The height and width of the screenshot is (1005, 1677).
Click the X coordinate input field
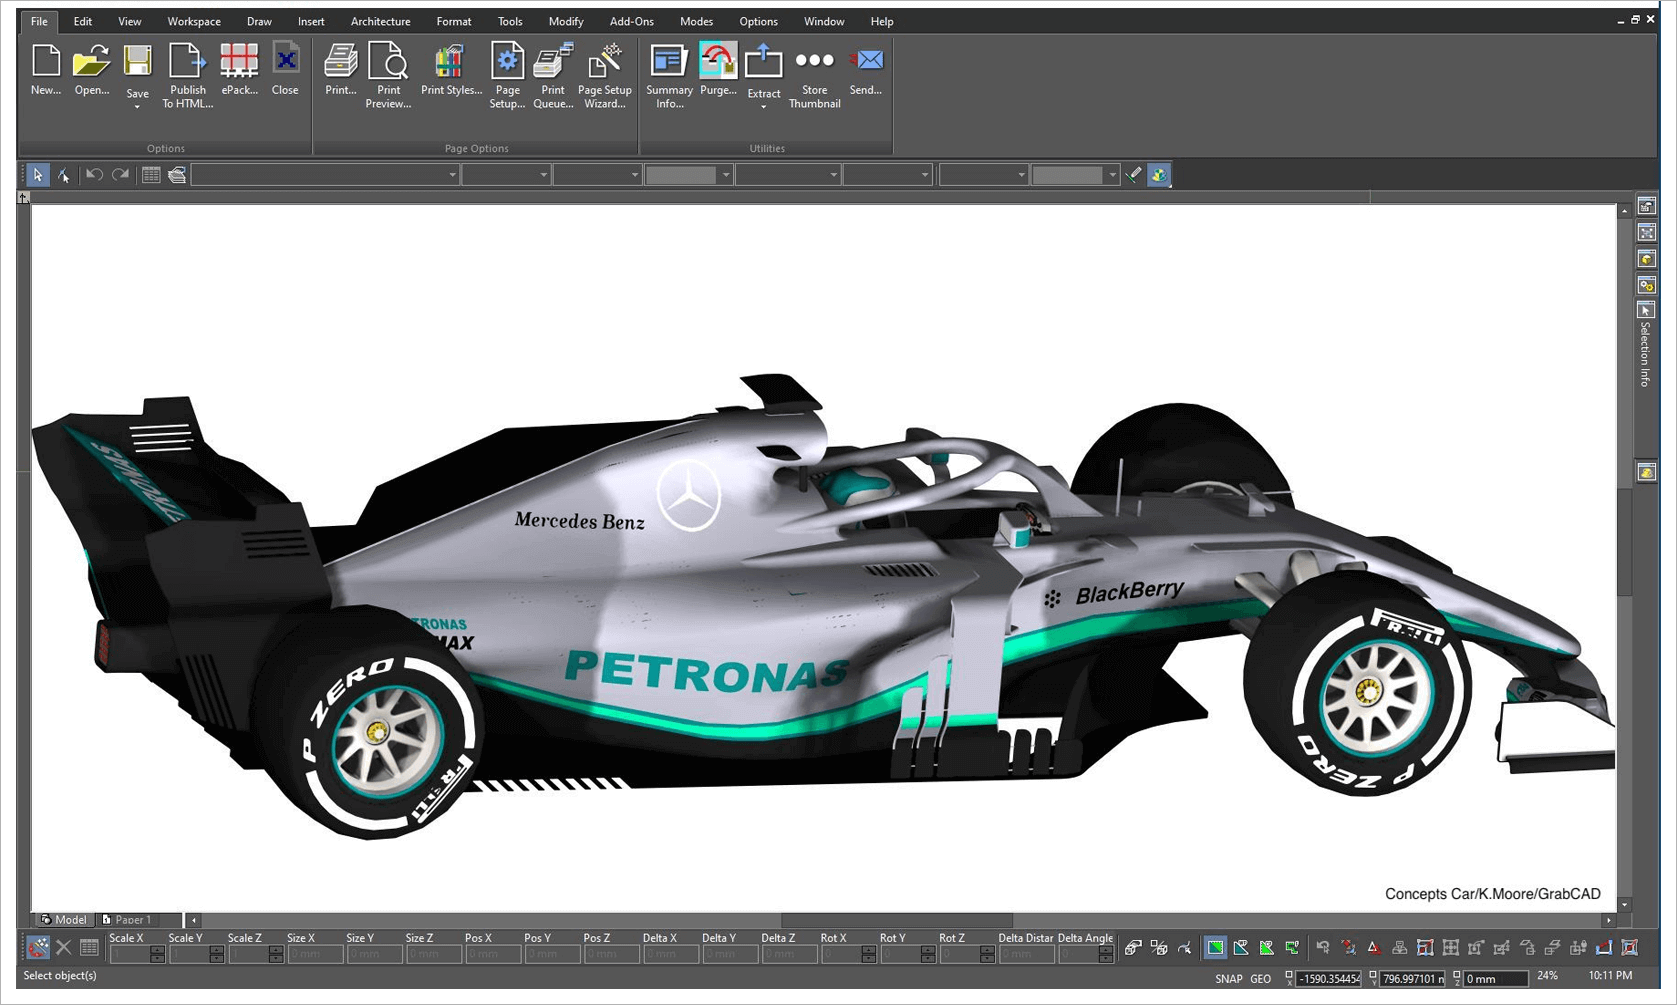click(x=1329, y=979)
